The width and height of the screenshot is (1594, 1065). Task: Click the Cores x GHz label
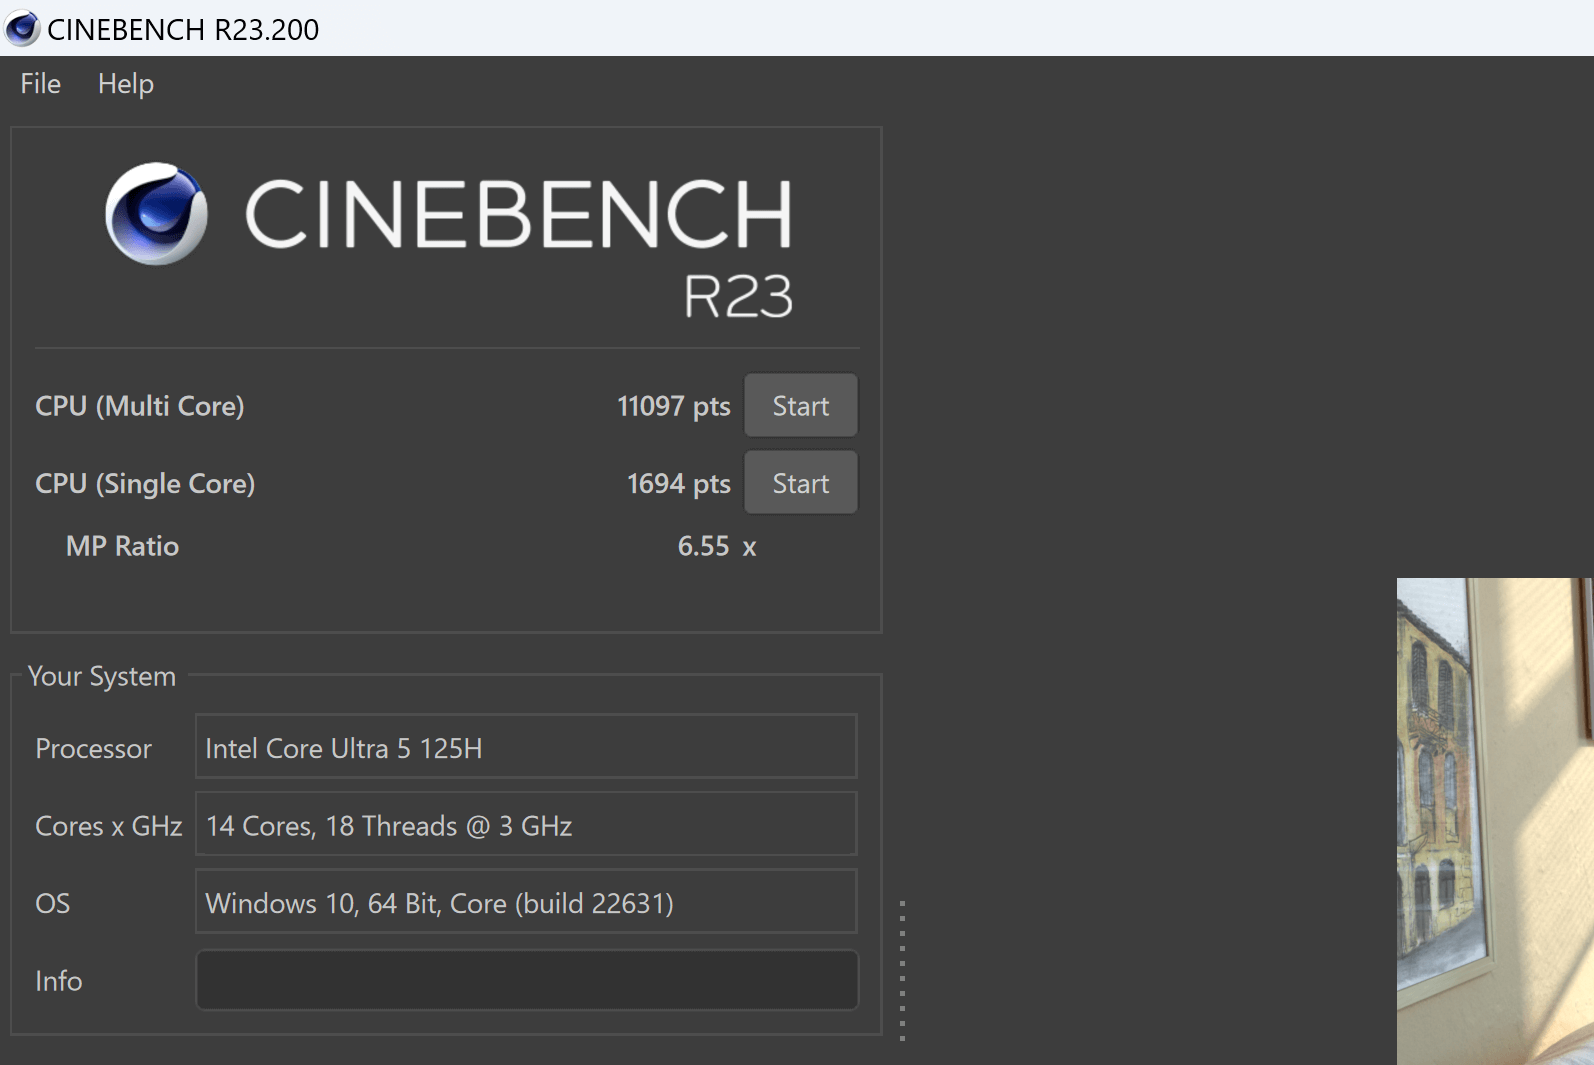coord(109,826)
